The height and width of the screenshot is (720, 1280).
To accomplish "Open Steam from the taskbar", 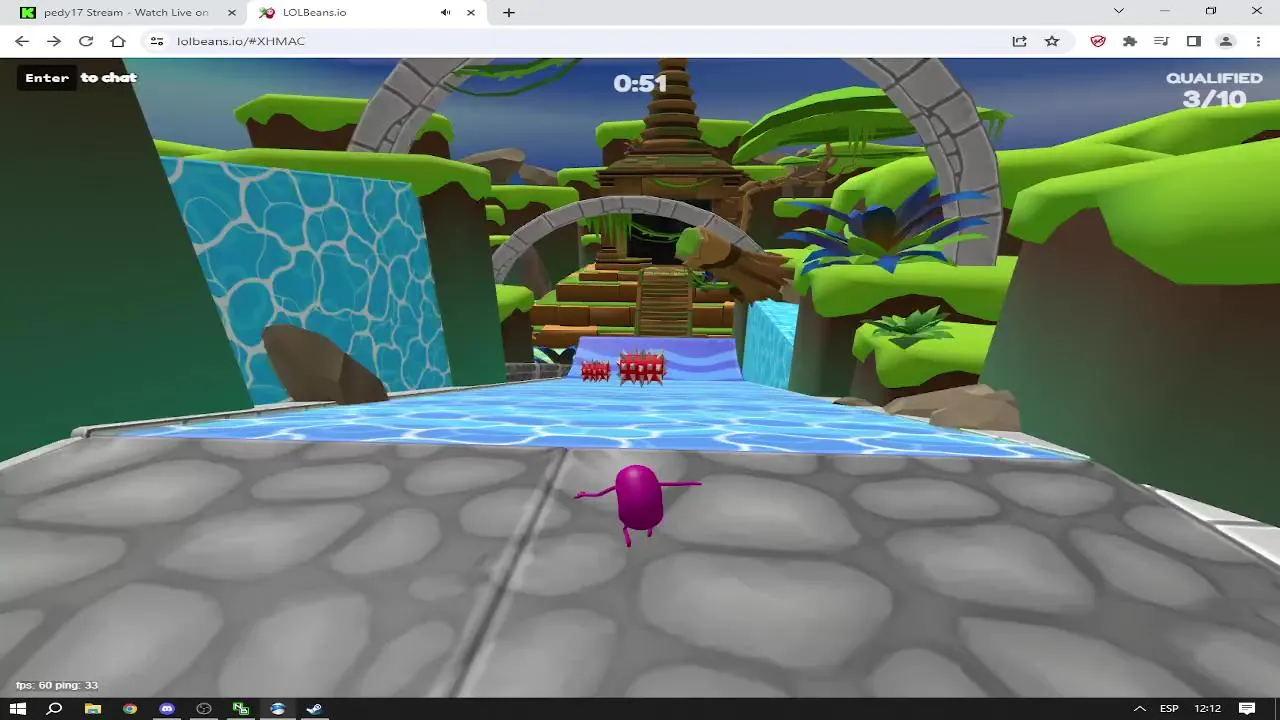I will coord(314,709).
